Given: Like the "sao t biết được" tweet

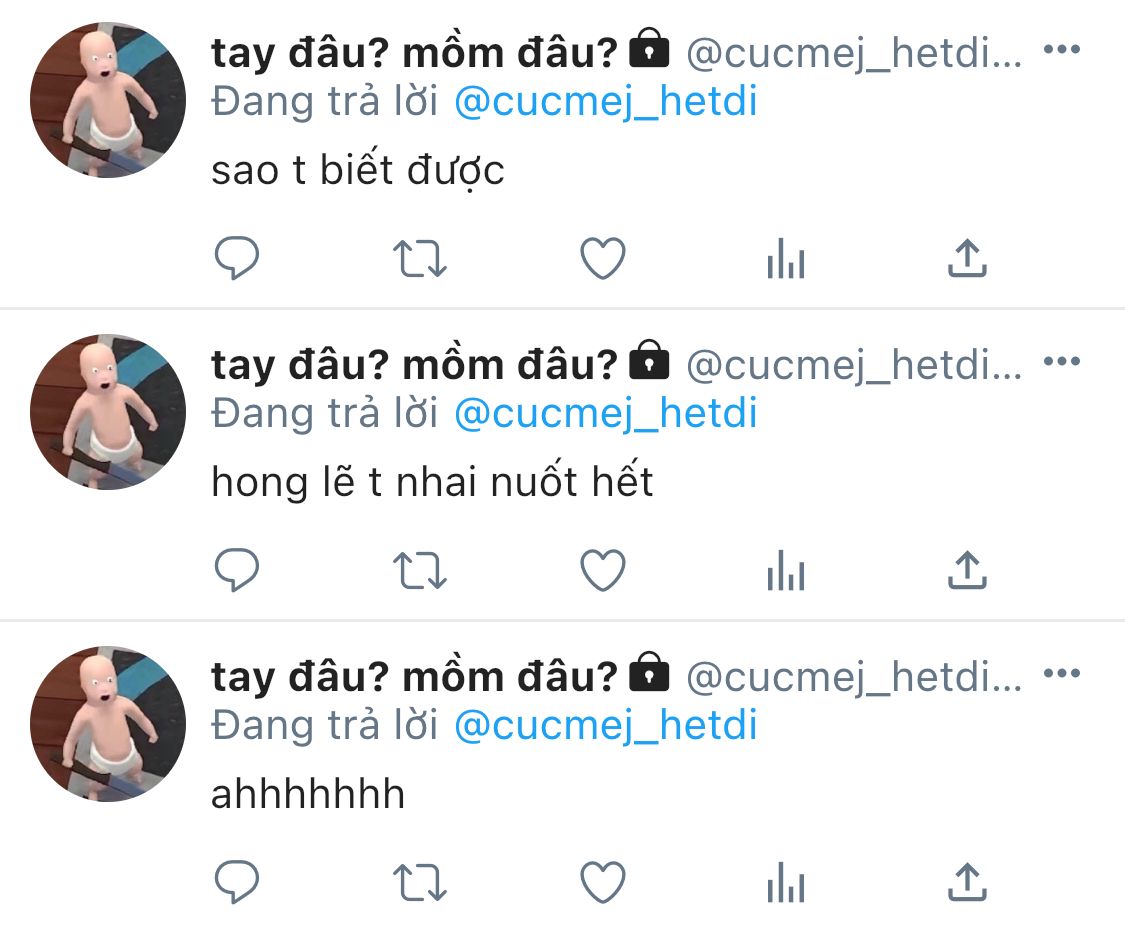Looking at the screenshot, I should pos(603,259).
